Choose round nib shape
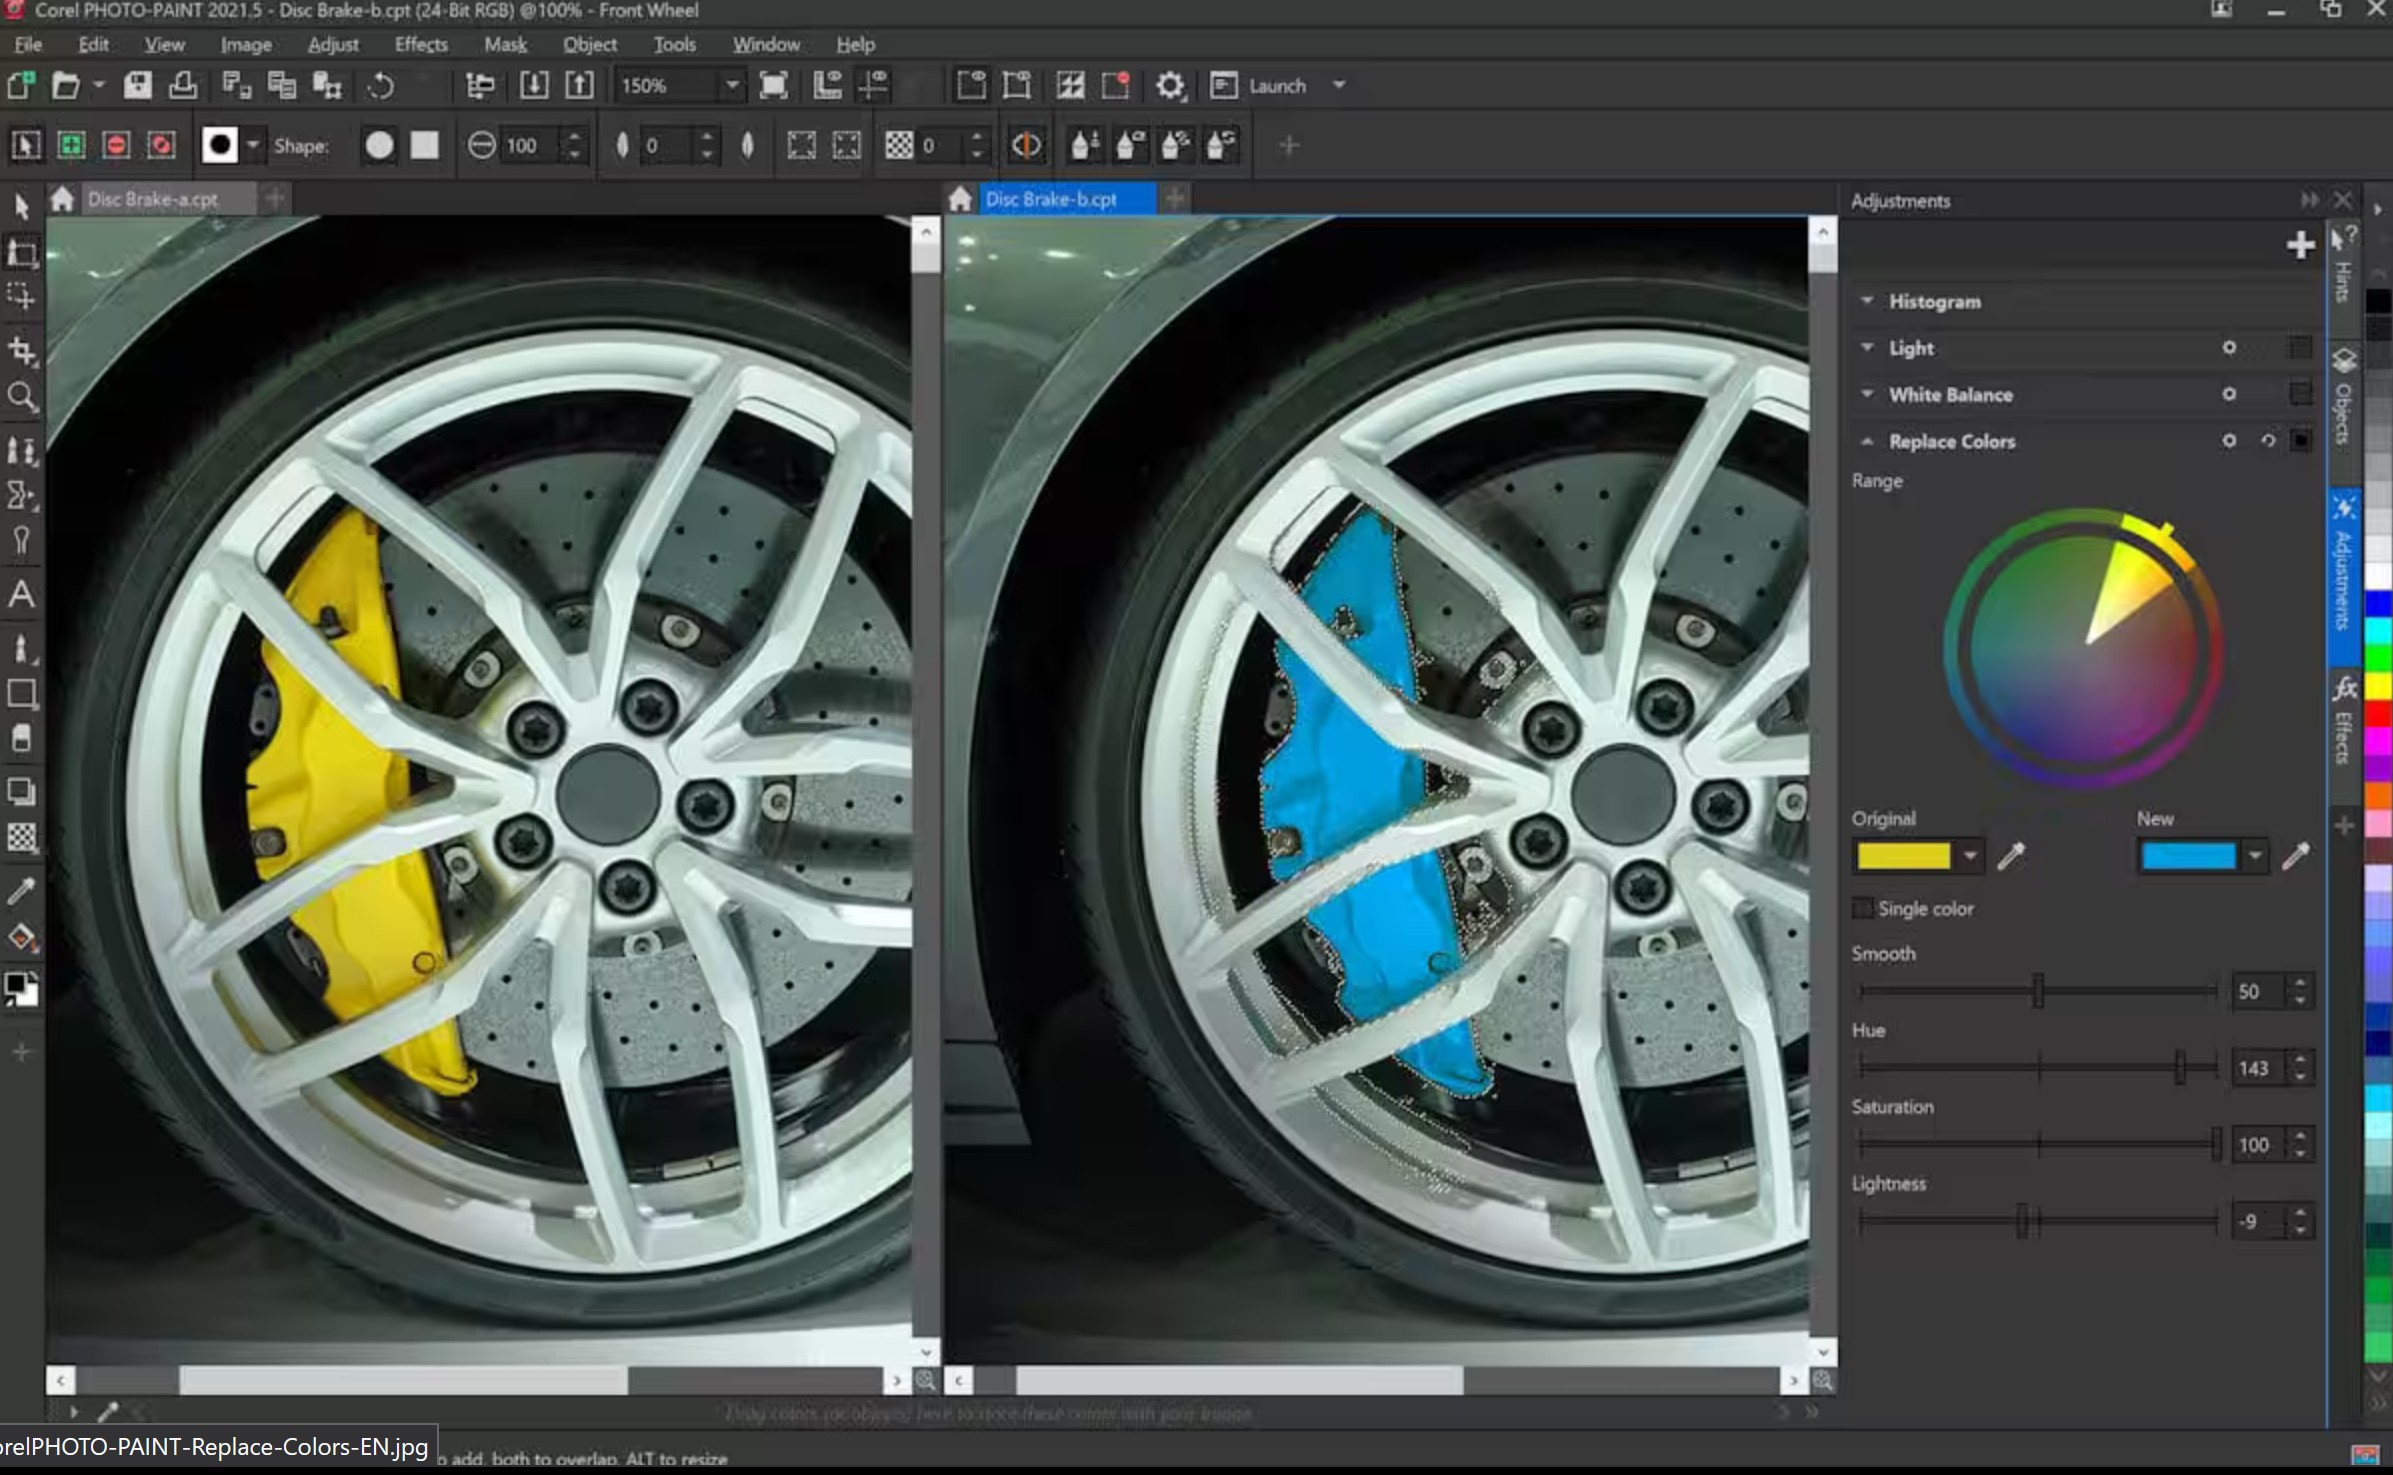 tap(379, 145)
